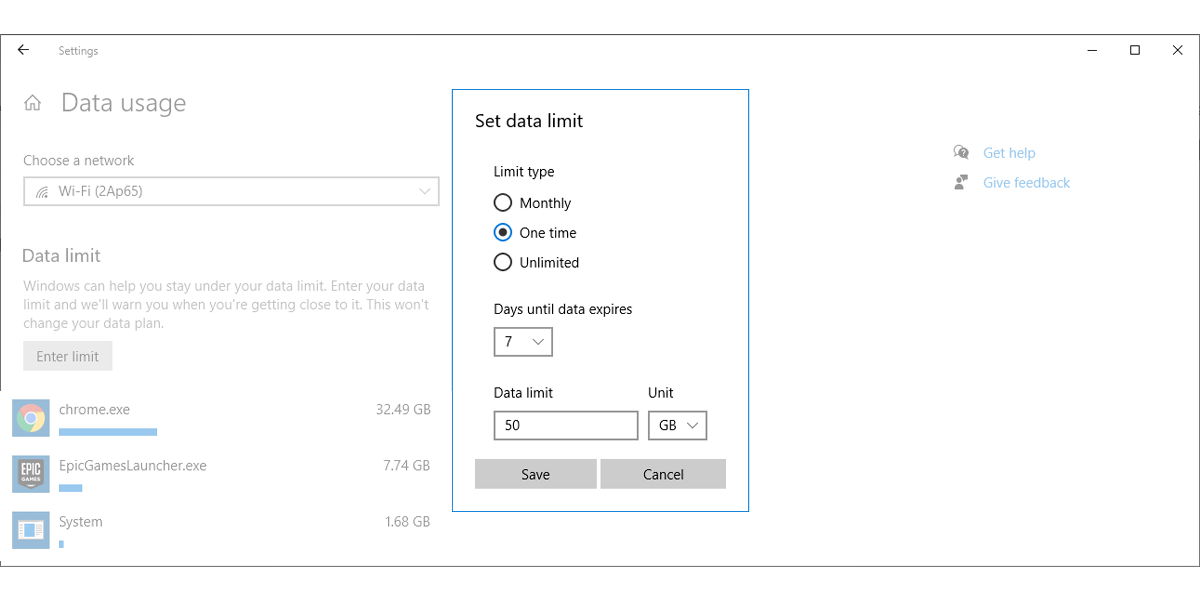Click the Give feedback person icon
This screenshot has width=1200, height=600.
pos(959,182)
